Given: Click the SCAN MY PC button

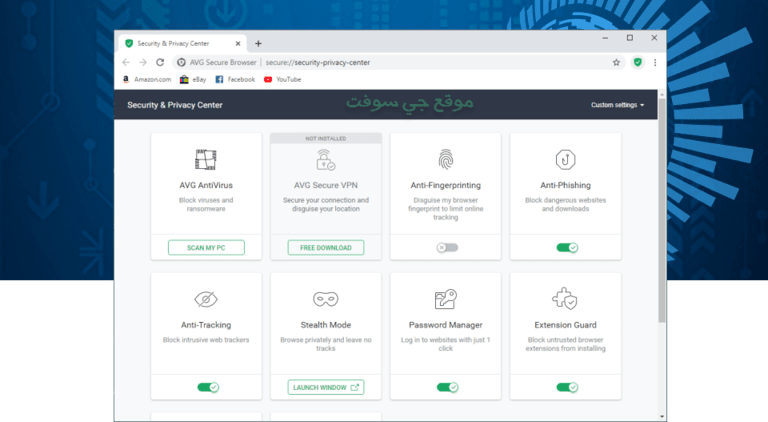Looking at the screenshot, I should click(x=206, y=248).
